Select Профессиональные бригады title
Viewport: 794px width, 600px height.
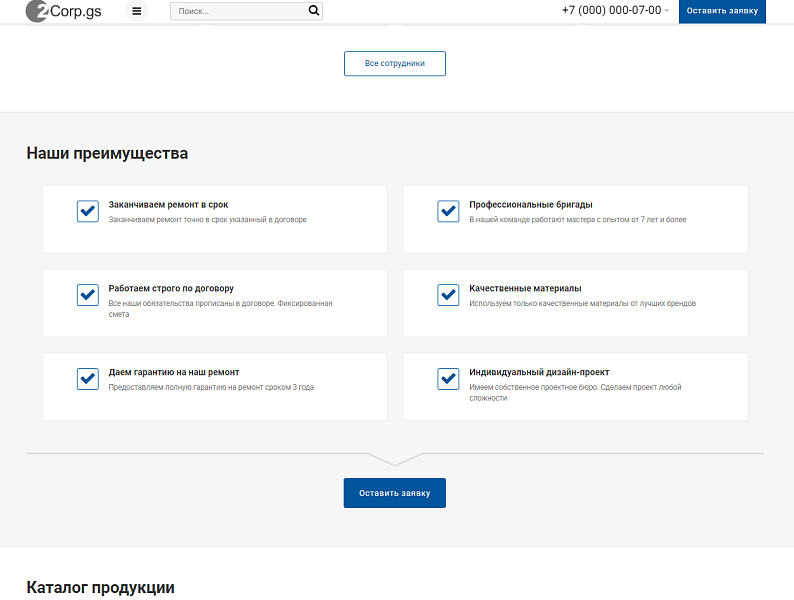(531, 205)
